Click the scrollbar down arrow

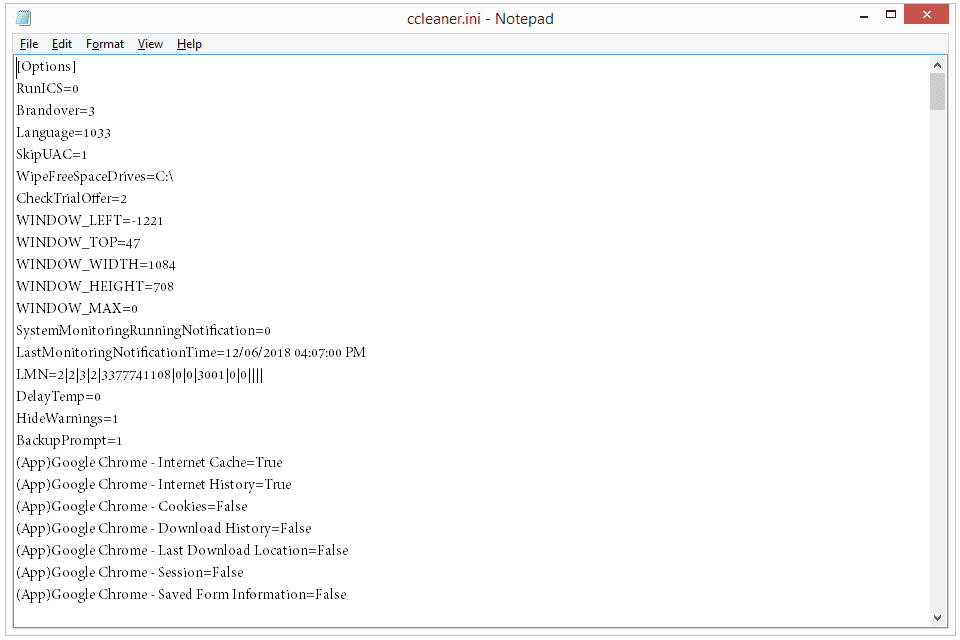pos(937,618)
